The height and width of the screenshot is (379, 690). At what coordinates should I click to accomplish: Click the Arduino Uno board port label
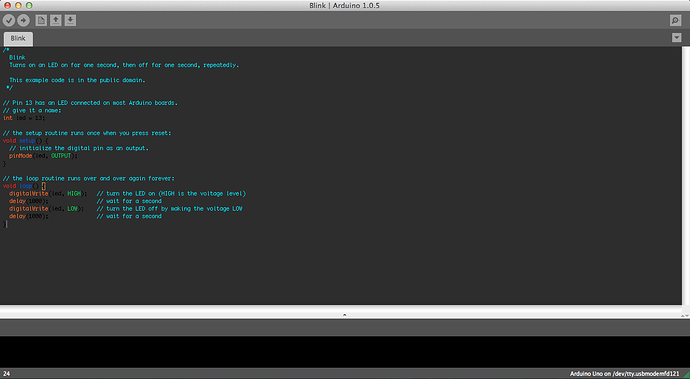click(x=624, y=374)
